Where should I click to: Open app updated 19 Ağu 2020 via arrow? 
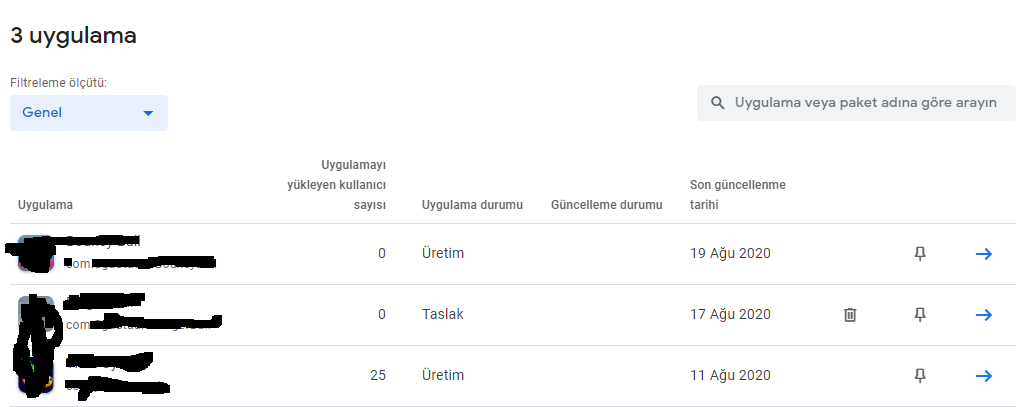coord(984,254)
